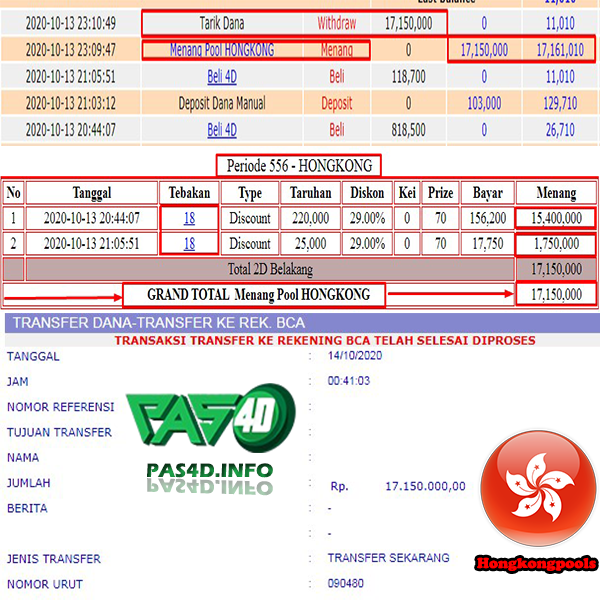The height and width of the screenshot is (600, 600).
Task: Select the Periode 556 - HONGKONG heading
Action: [299, 166]
